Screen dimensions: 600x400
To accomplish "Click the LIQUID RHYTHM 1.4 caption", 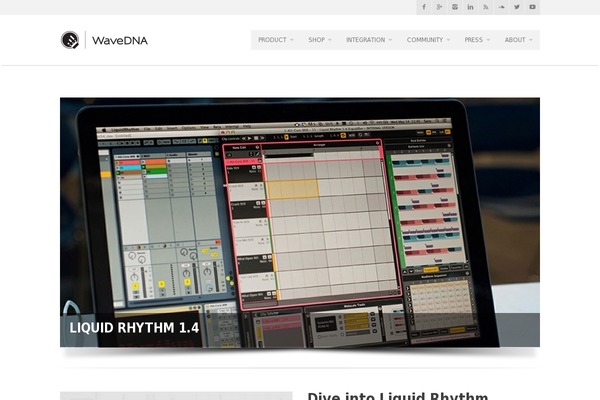I will tap(134, 328).
